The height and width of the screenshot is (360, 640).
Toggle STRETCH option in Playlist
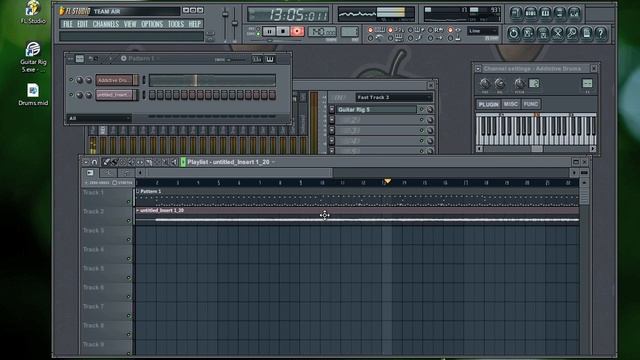[122, 183]
